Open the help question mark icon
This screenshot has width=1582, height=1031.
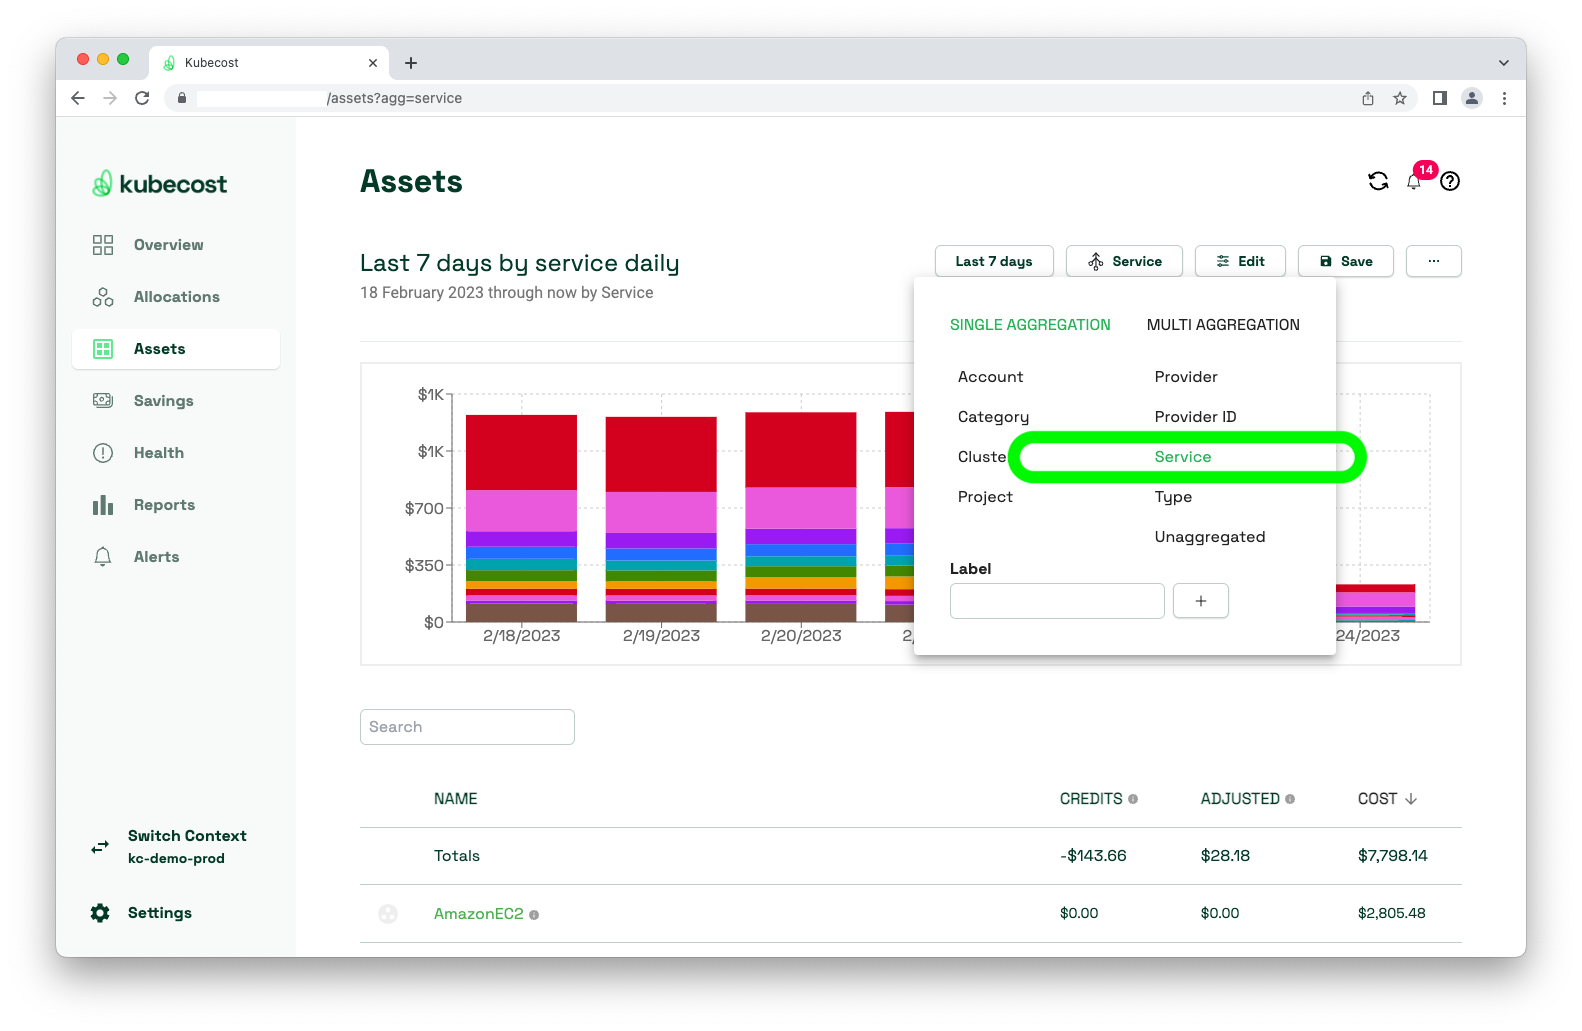pyautogui.click(x=1450, y=181)
